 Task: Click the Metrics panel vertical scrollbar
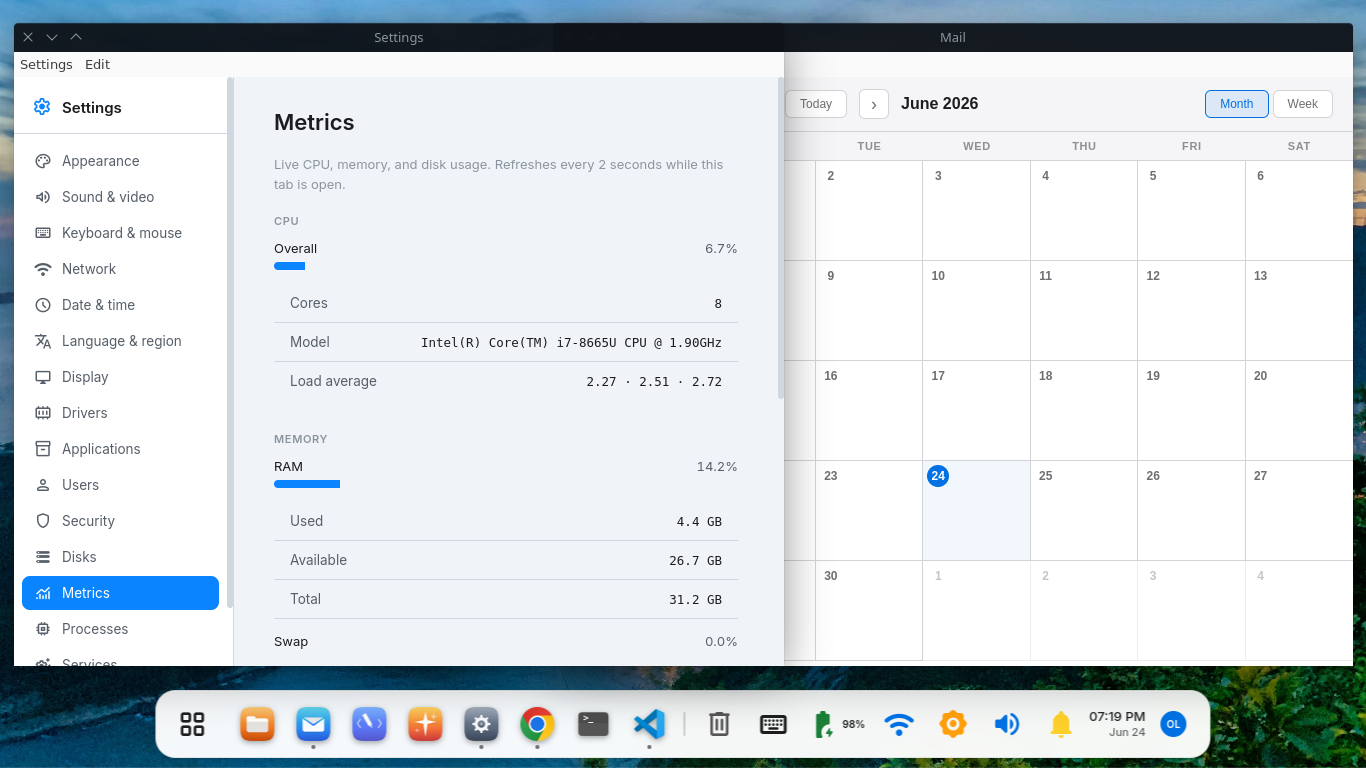(781, 238)
